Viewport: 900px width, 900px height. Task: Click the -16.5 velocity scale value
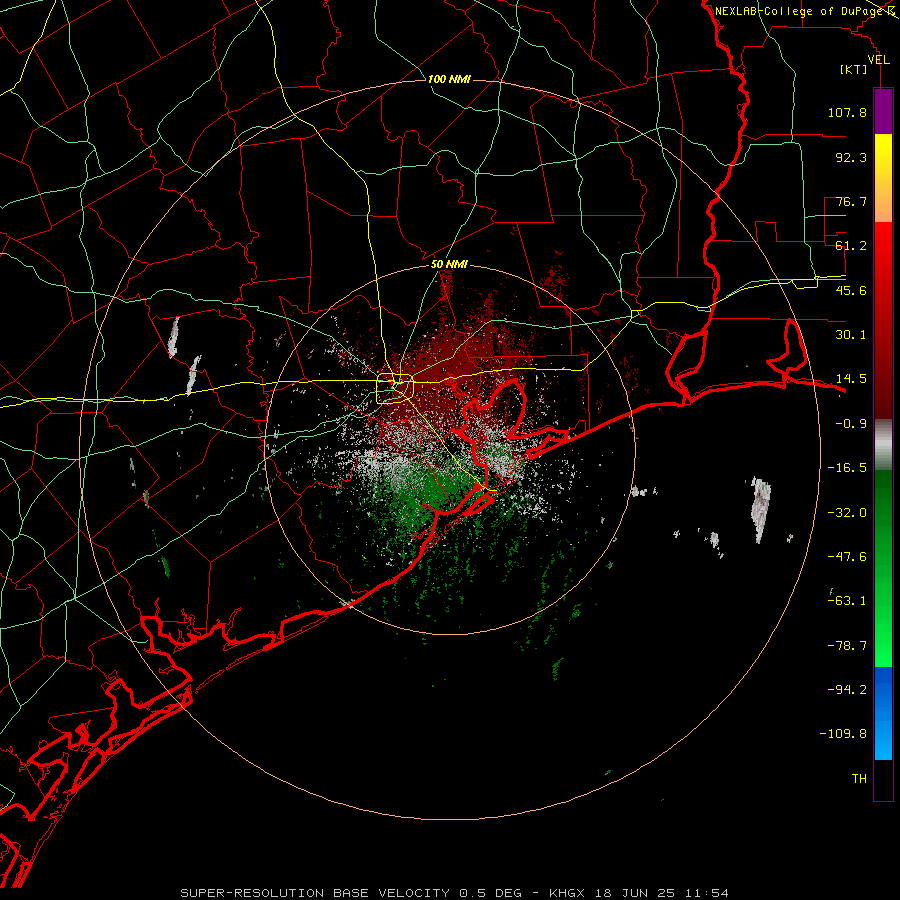tap(847, 468)
